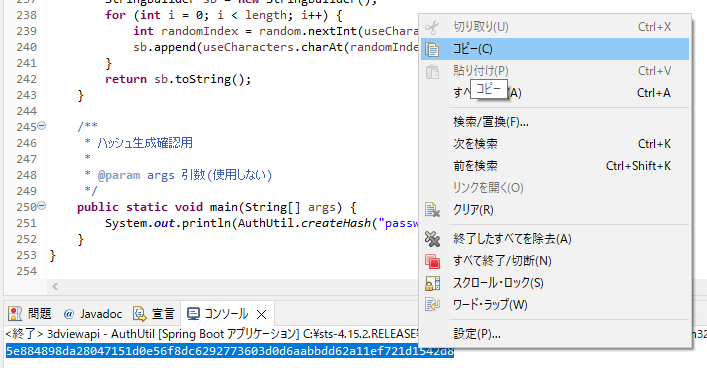Collapse the Javadoc comment at line 245
The image size is (707, 368).
pos(41,126)
